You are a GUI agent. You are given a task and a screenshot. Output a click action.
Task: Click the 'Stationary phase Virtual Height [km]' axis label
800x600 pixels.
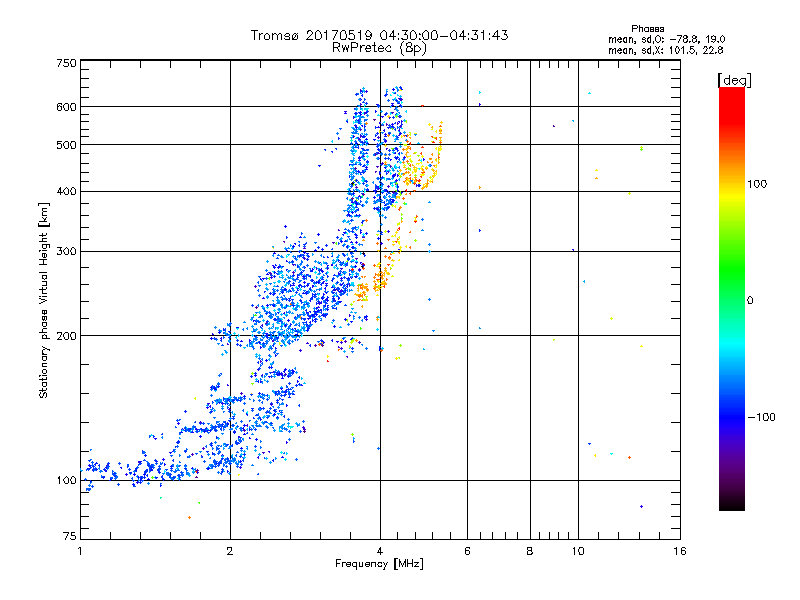pyautogui.click(x=43, y=301)
